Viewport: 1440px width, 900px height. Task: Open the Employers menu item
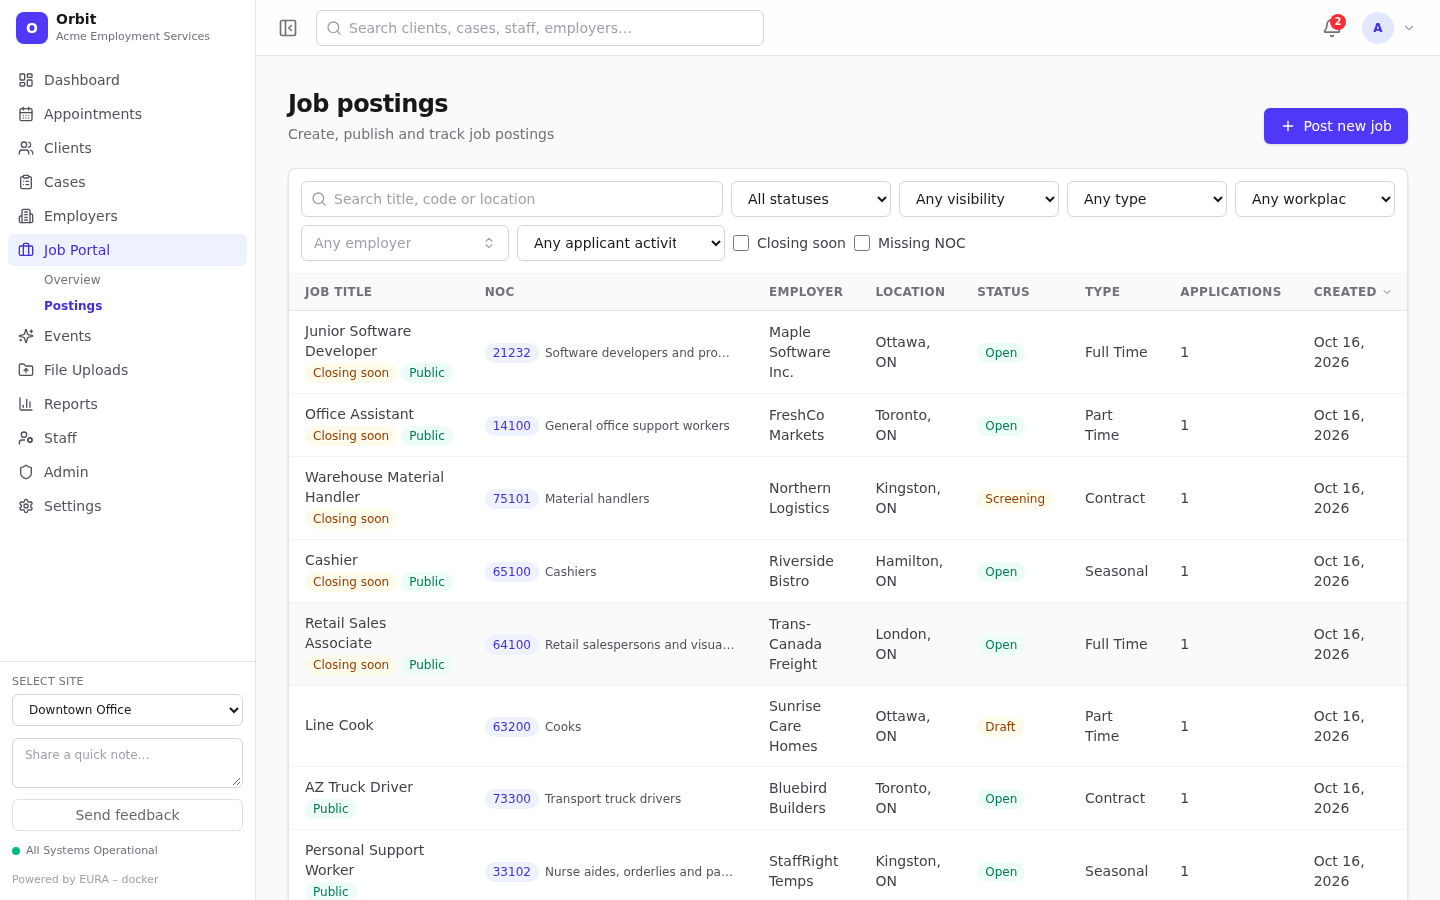coord(127,216)
